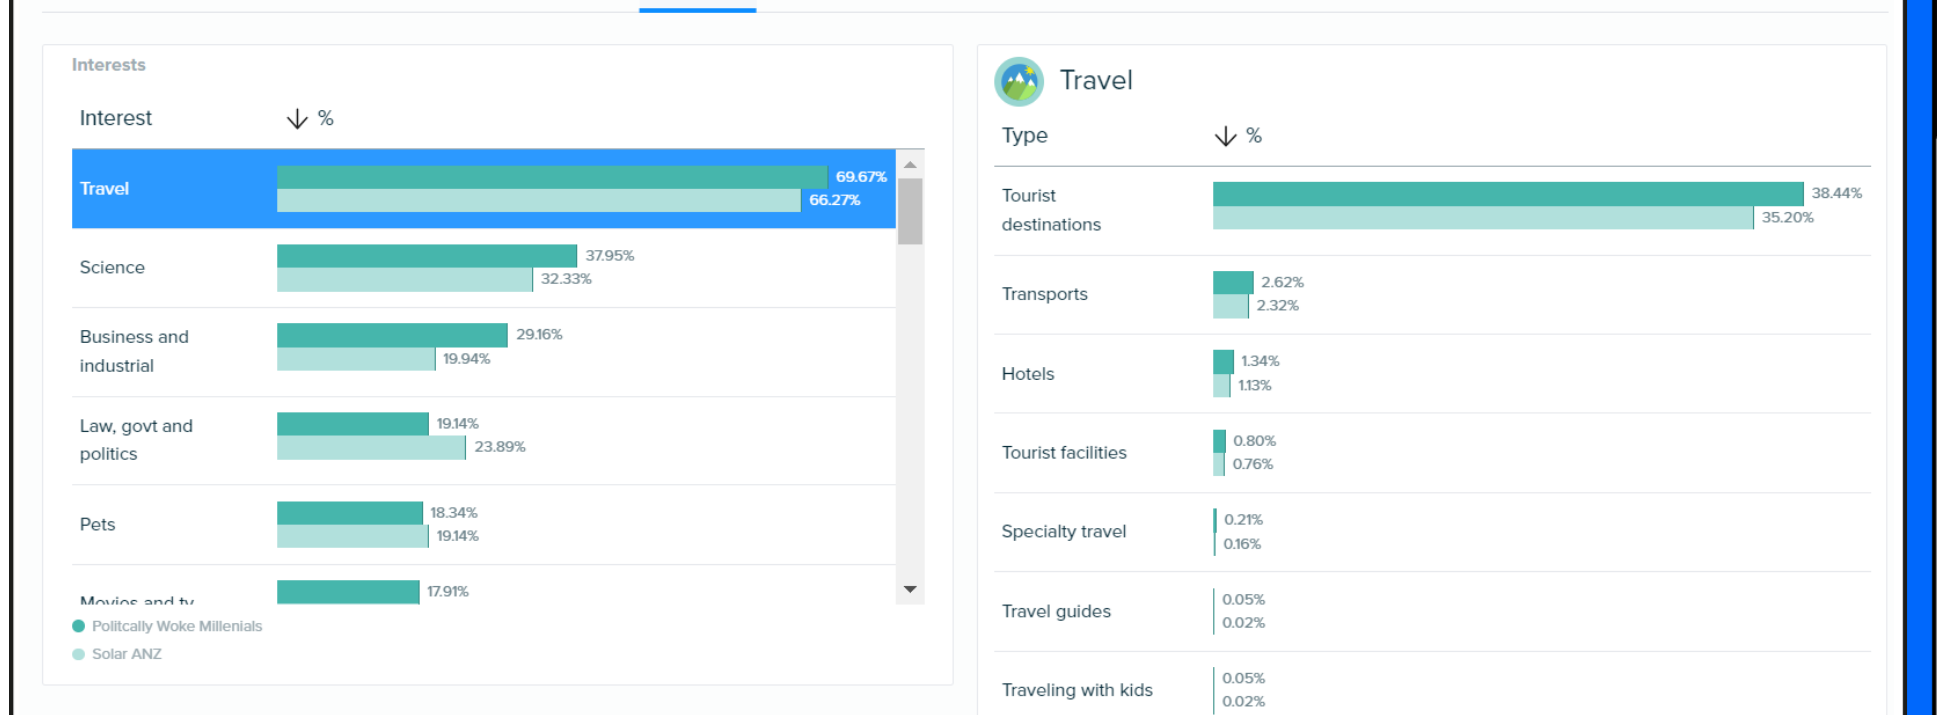Select the Travel interest row
1946x715 pixels.
[105, 189]
